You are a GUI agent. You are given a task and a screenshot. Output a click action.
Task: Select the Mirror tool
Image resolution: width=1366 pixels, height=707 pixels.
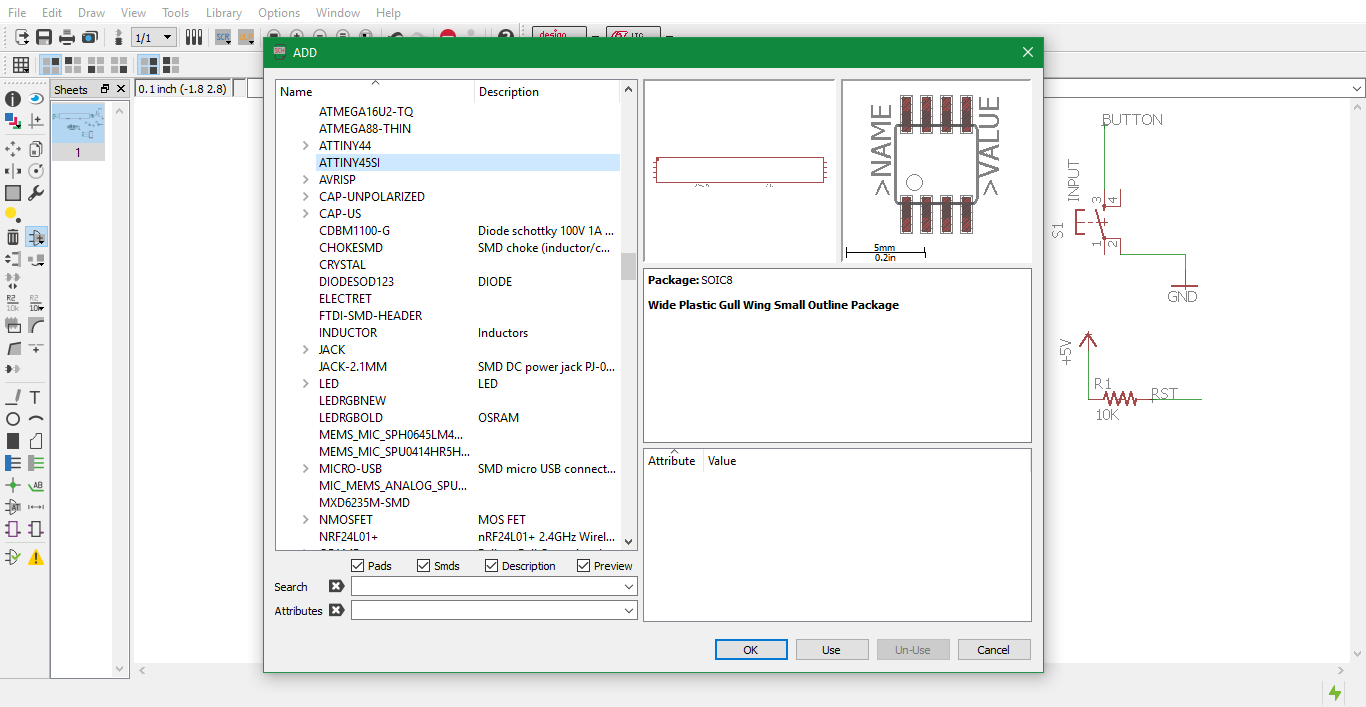(x=13, y=171)
